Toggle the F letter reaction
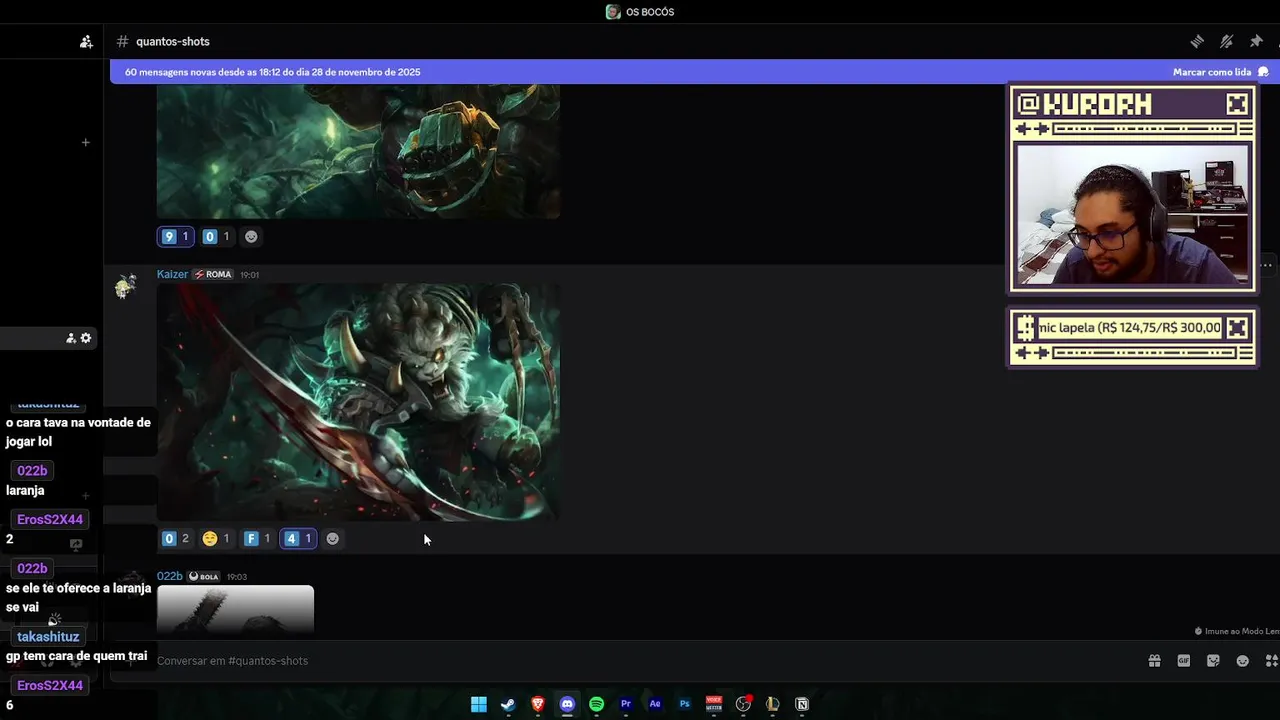 click(x=257, y=539)
